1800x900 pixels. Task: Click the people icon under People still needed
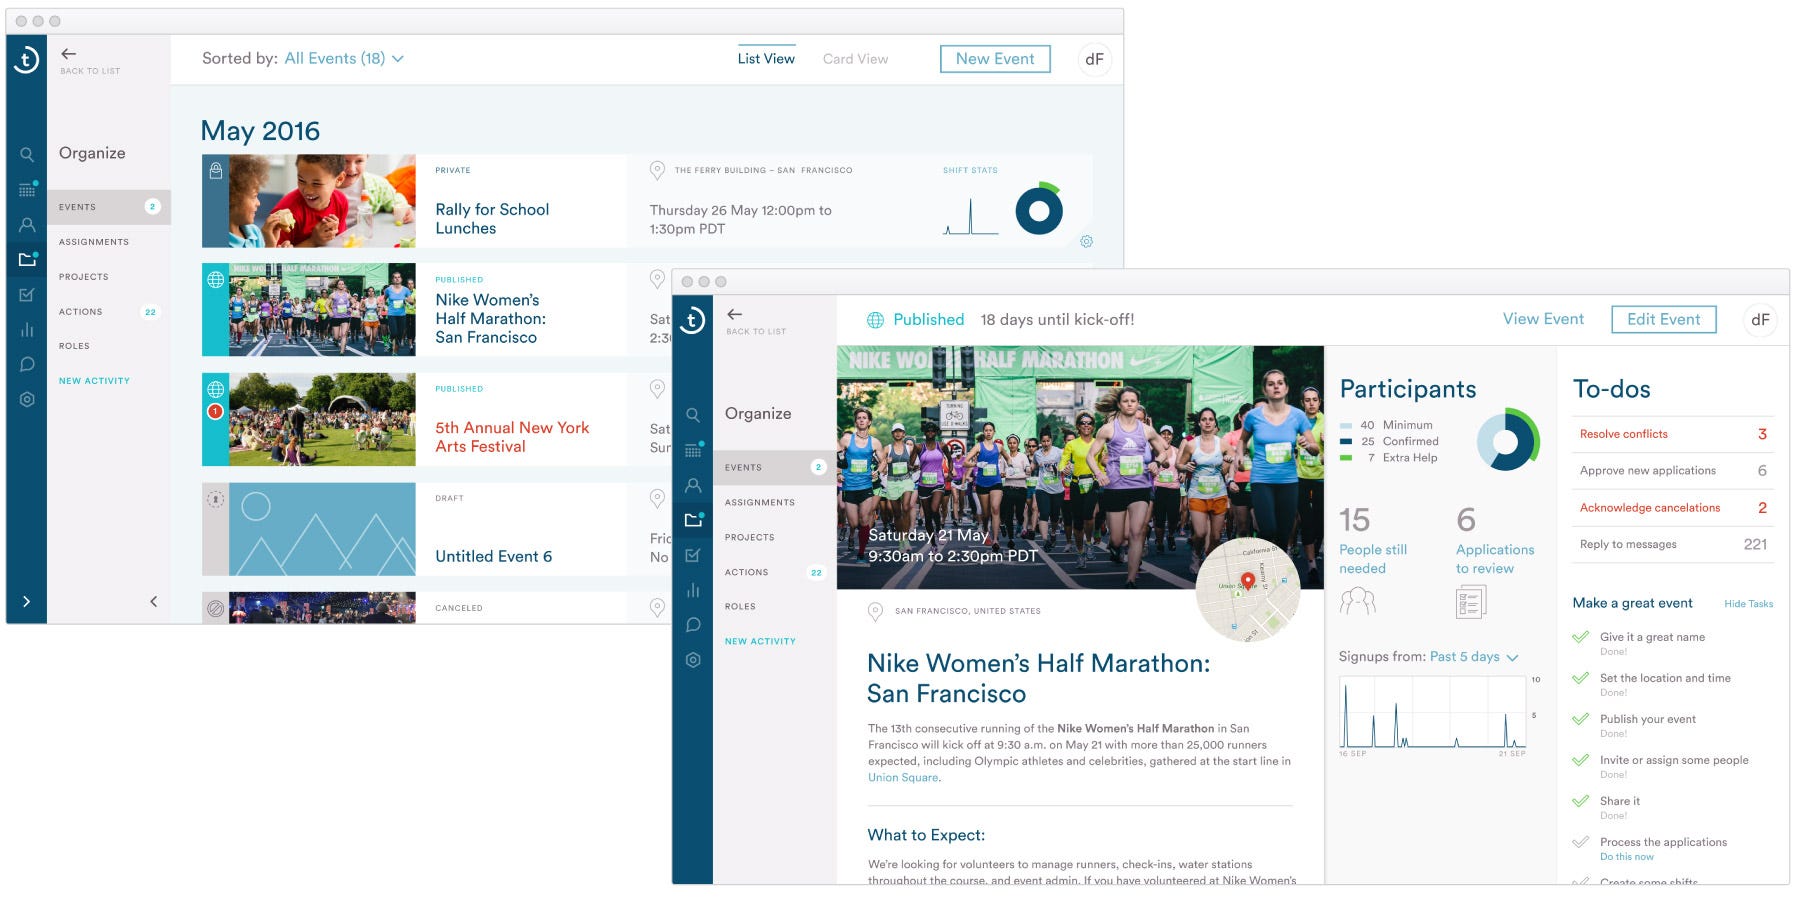1357,600
